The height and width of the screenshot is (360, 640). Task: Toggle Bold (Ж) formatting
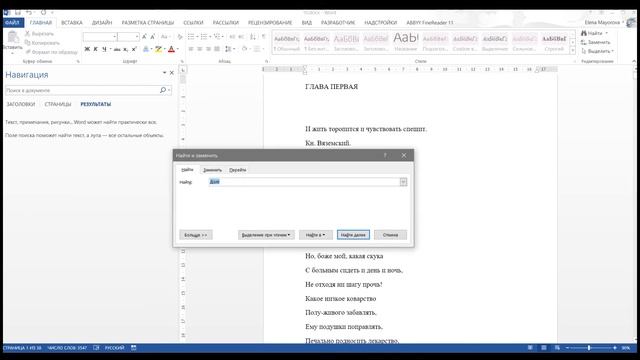click(x=87, y=49)
